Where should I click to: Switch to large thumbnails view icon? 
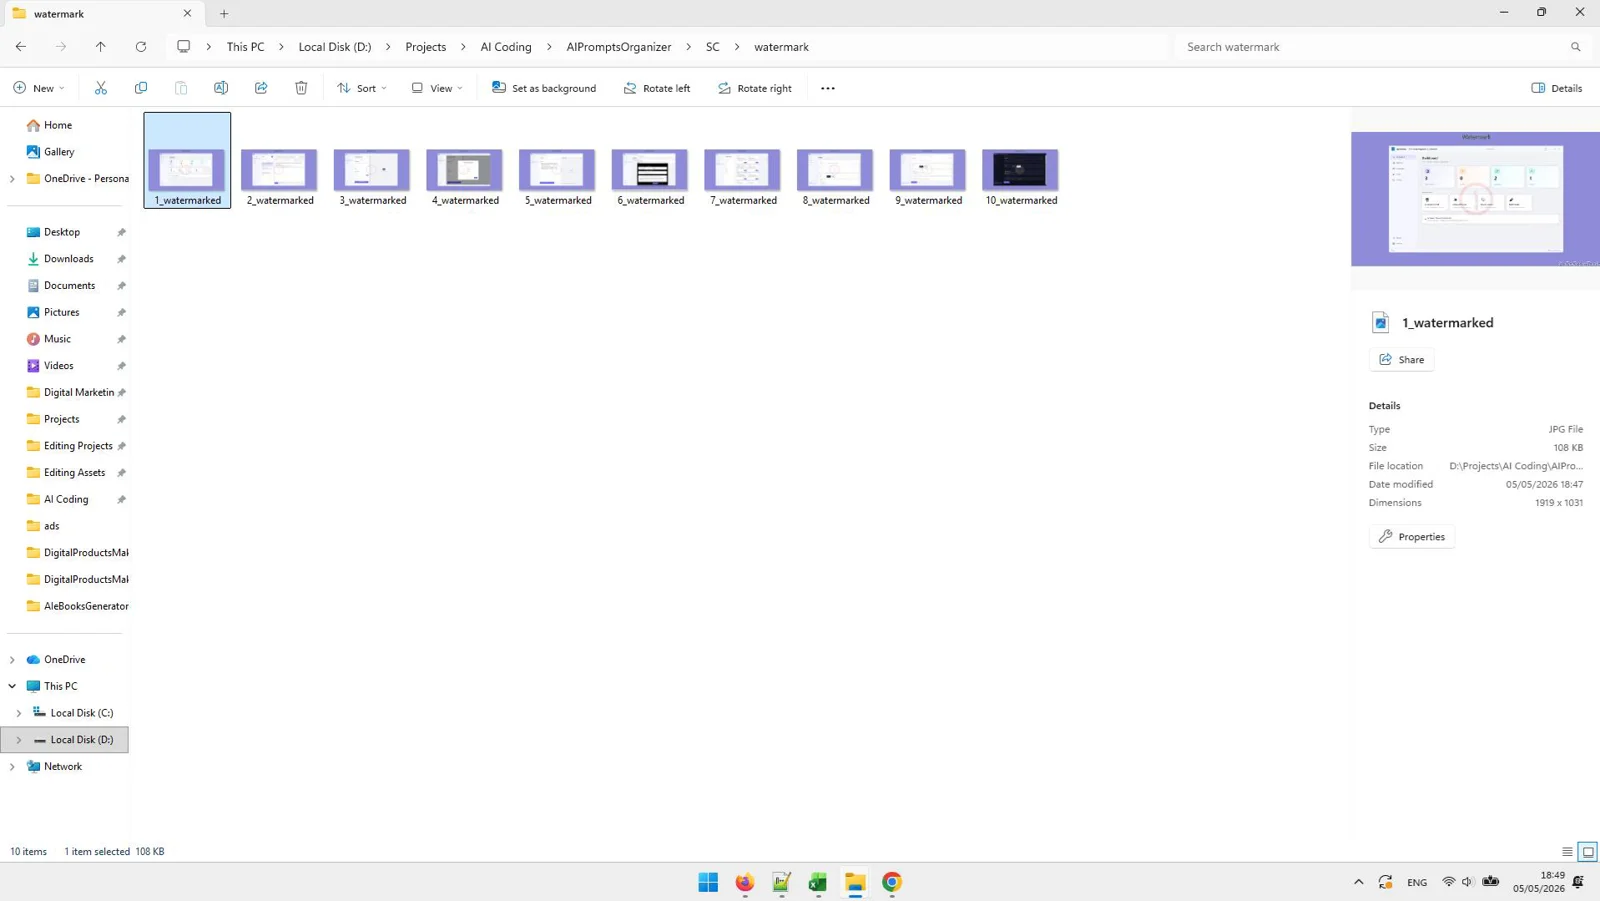click(1588, 852)
